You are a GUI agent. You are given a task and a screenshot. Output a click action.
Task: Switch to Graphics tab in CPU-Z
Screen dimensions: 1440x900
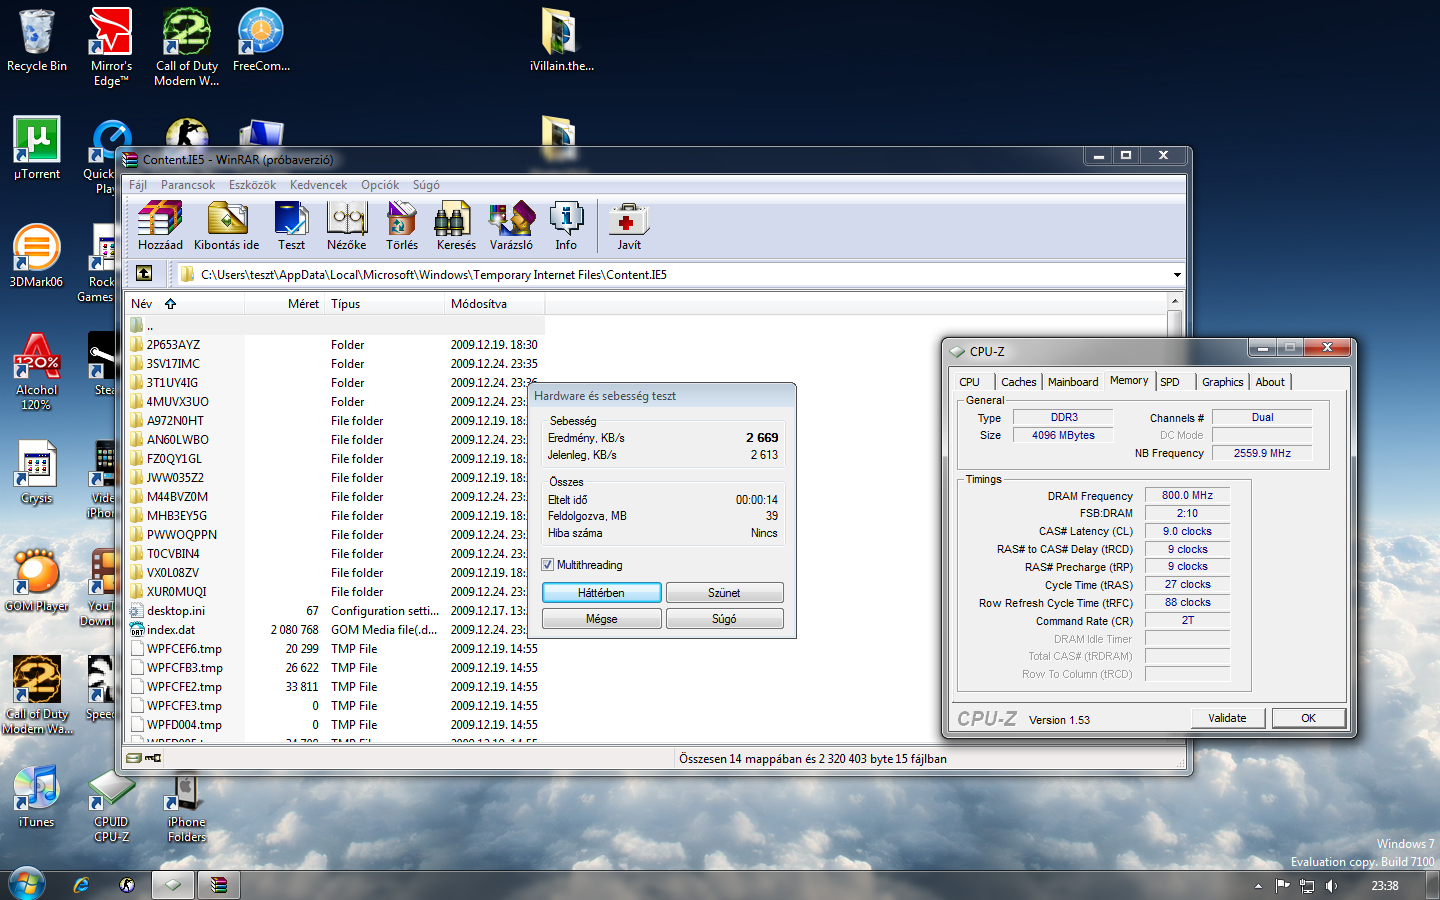coord(1222,382)
